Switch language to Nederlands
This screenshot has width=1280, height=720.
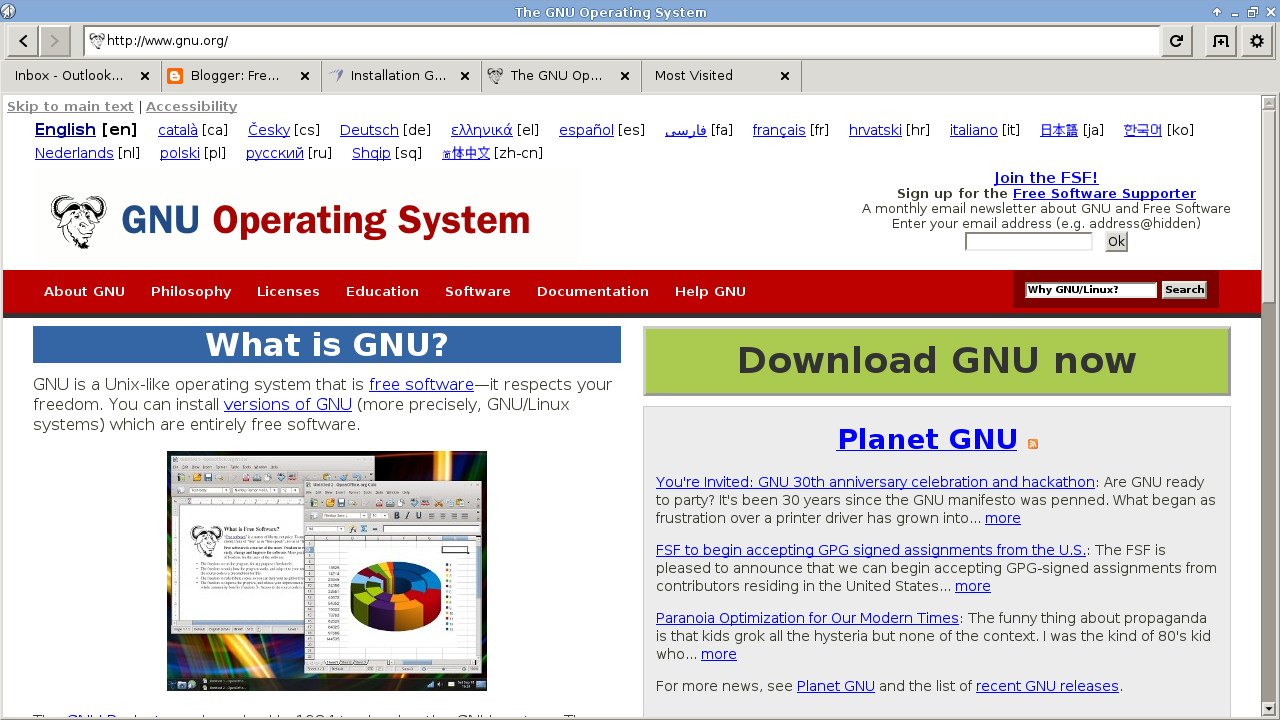click(x=74, y=153)
